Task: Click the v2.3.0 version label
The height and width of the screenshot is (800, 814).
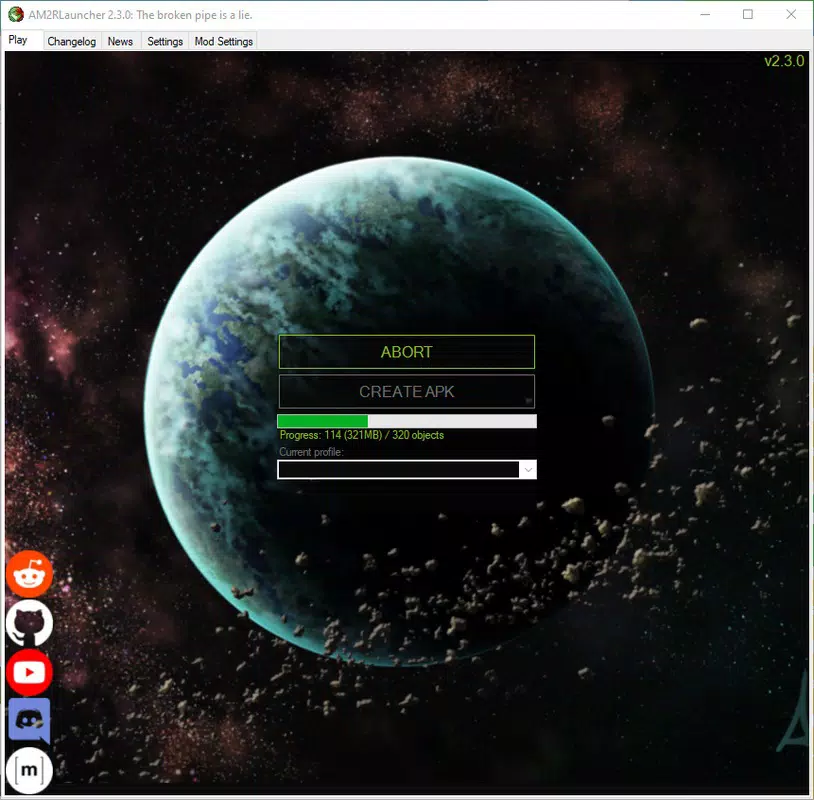Action: (x=784, y=61)
